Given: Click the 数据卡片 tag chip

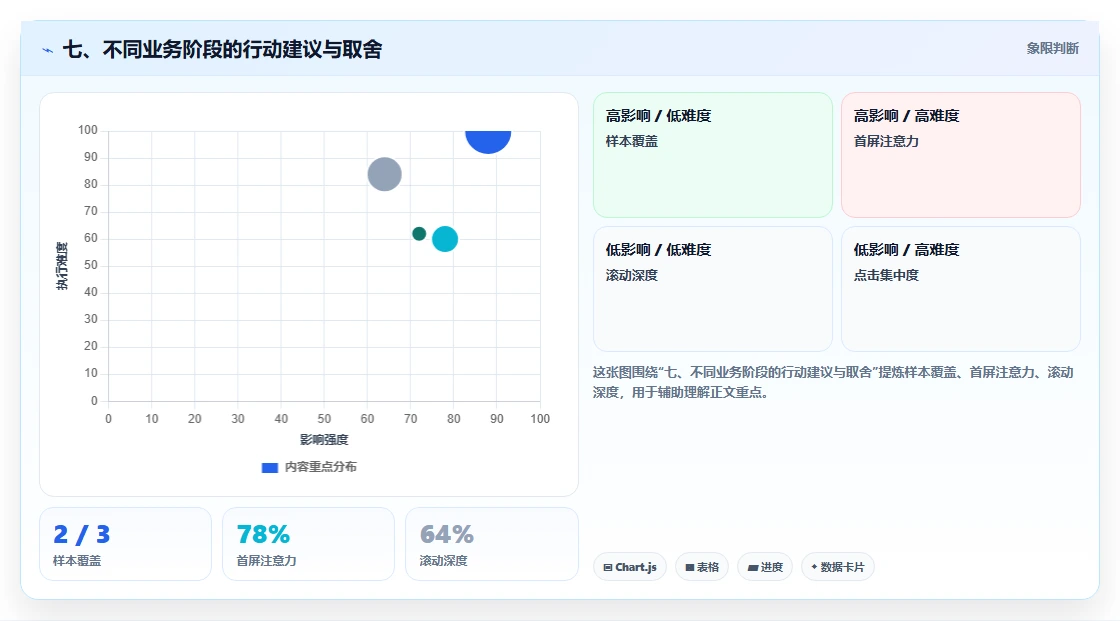Looking at the screenshot, I should (838, 567).
